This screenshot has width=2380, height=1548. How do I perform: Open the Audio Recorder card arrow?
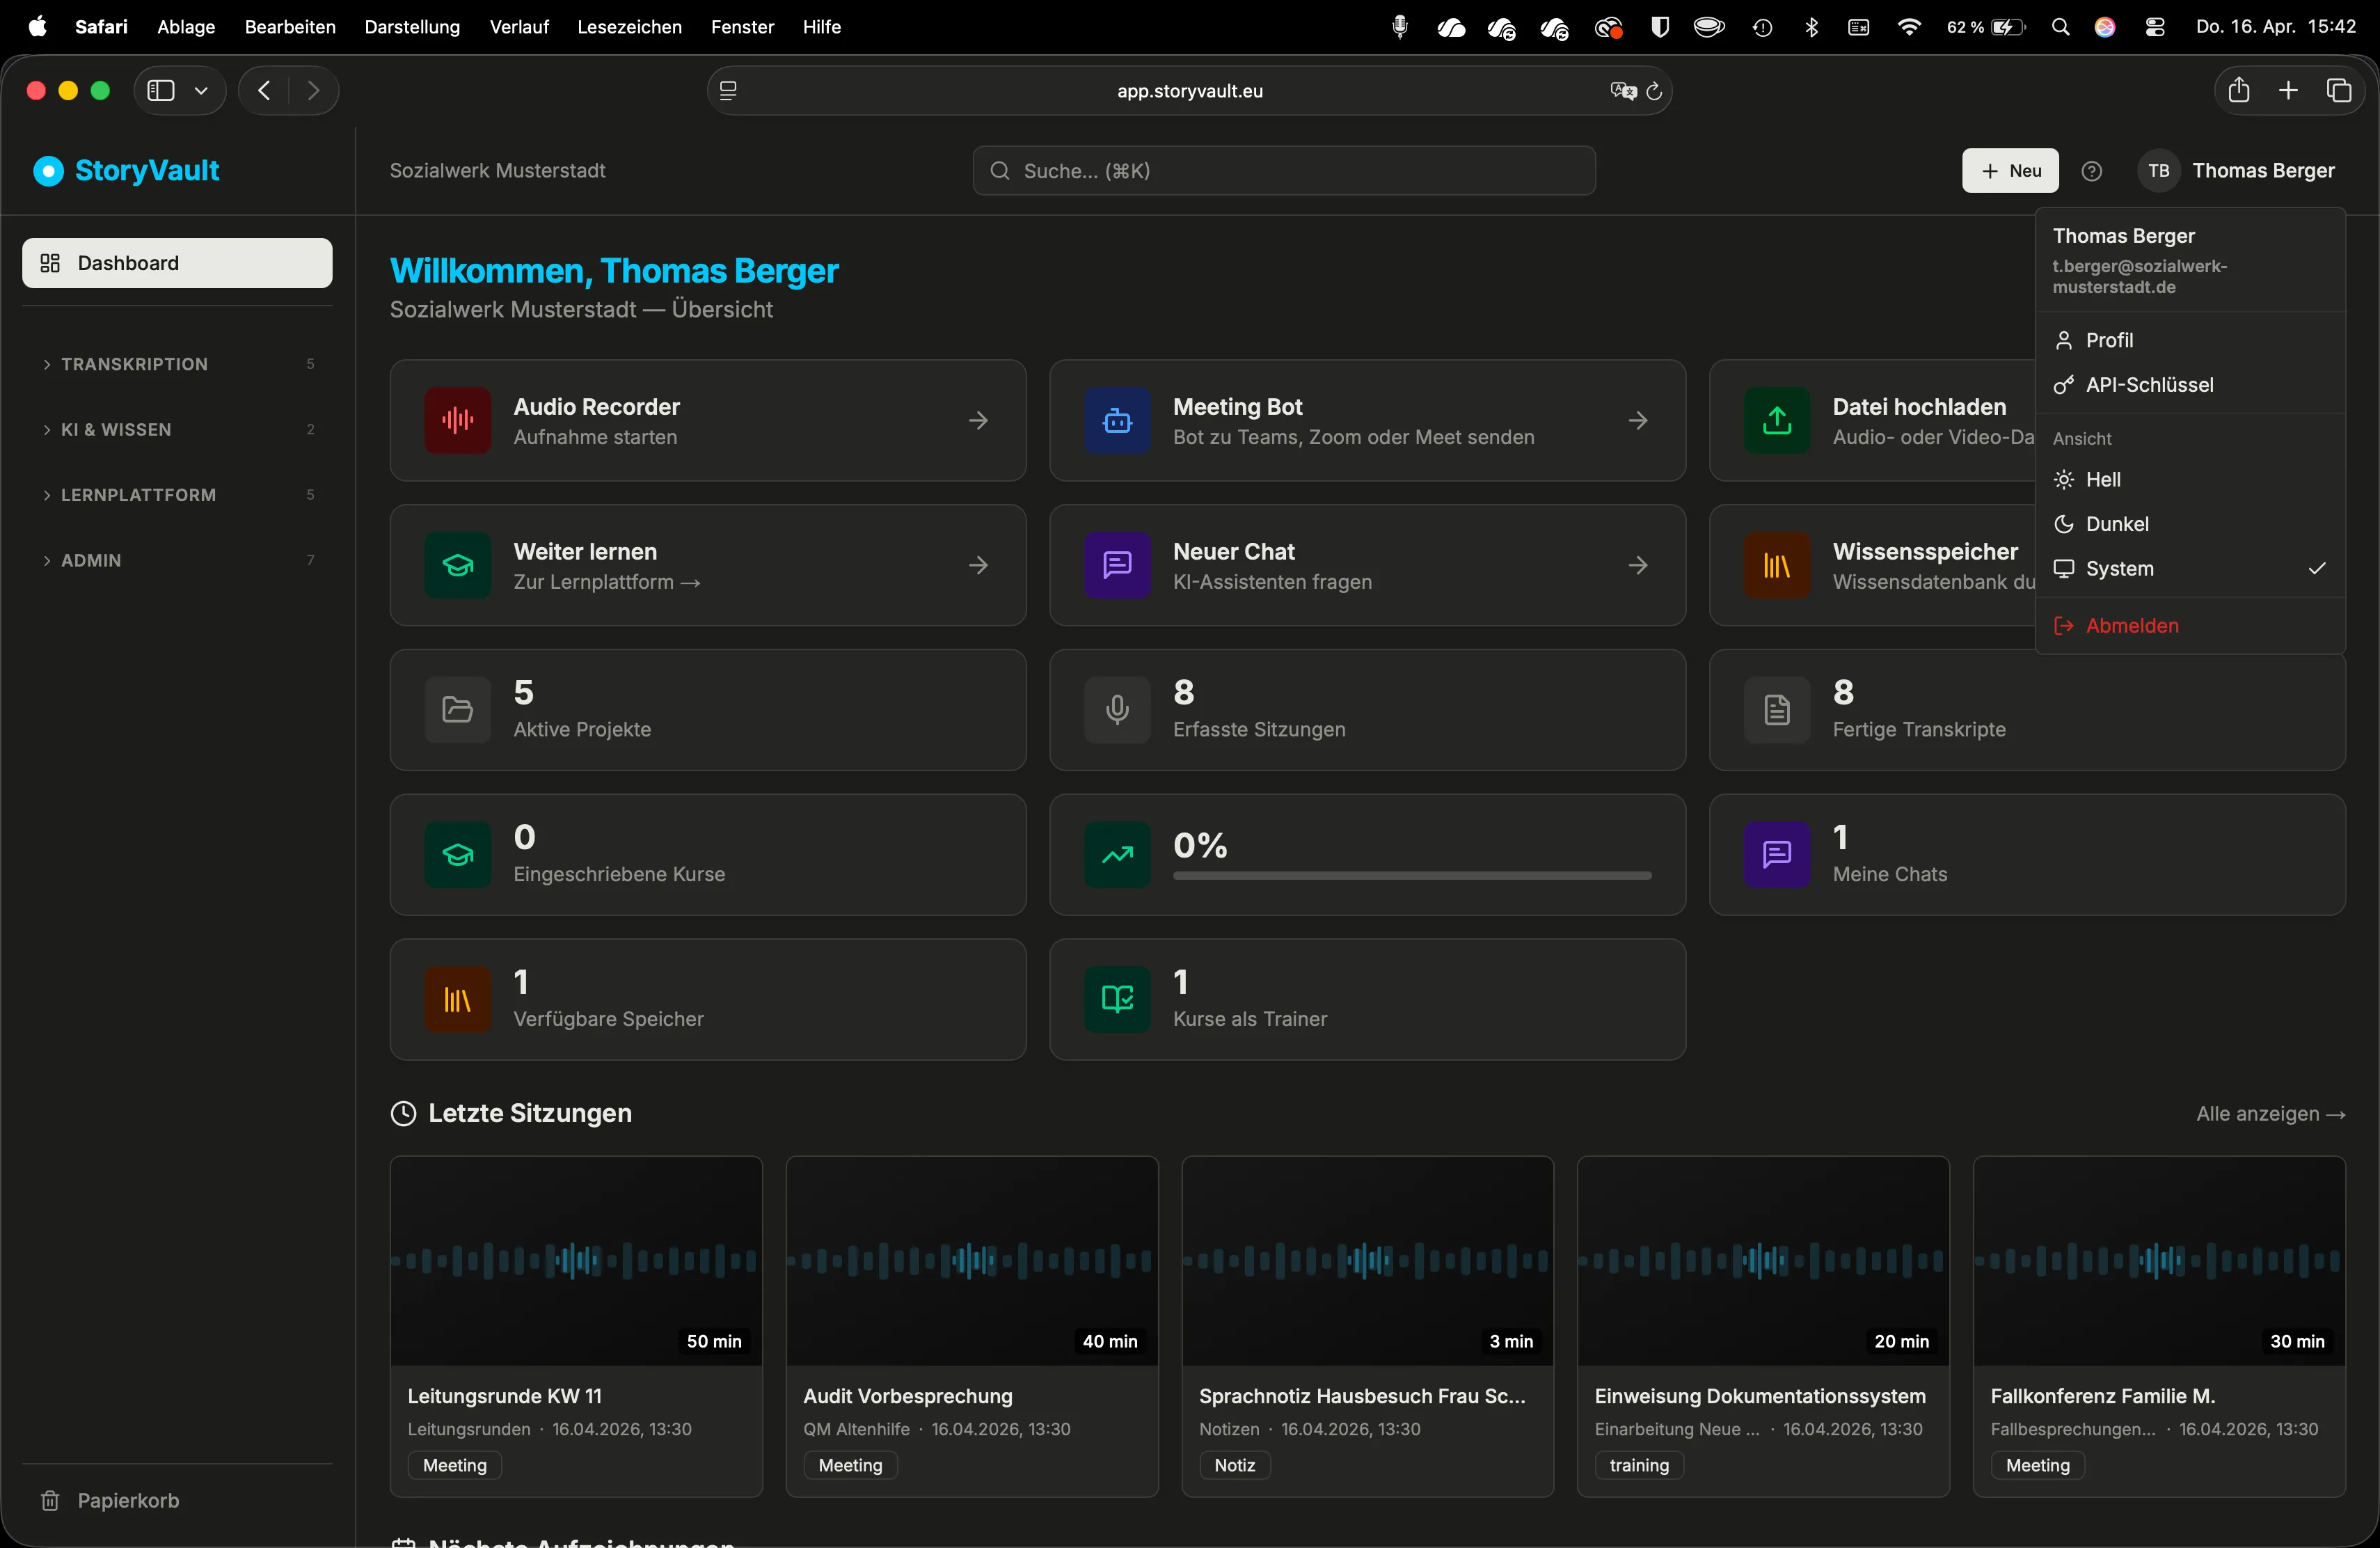(x=978, y=421)
